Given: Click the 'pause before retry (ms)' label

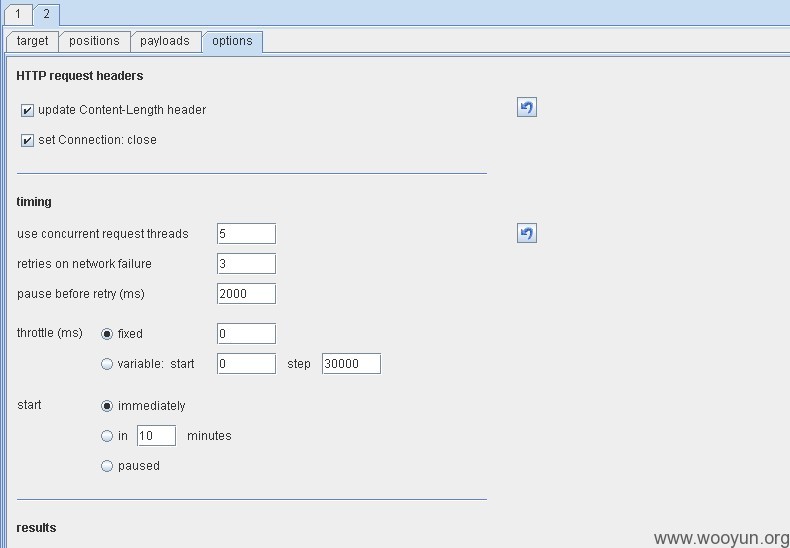Looking at the screenshot, I should click(81, 294).
